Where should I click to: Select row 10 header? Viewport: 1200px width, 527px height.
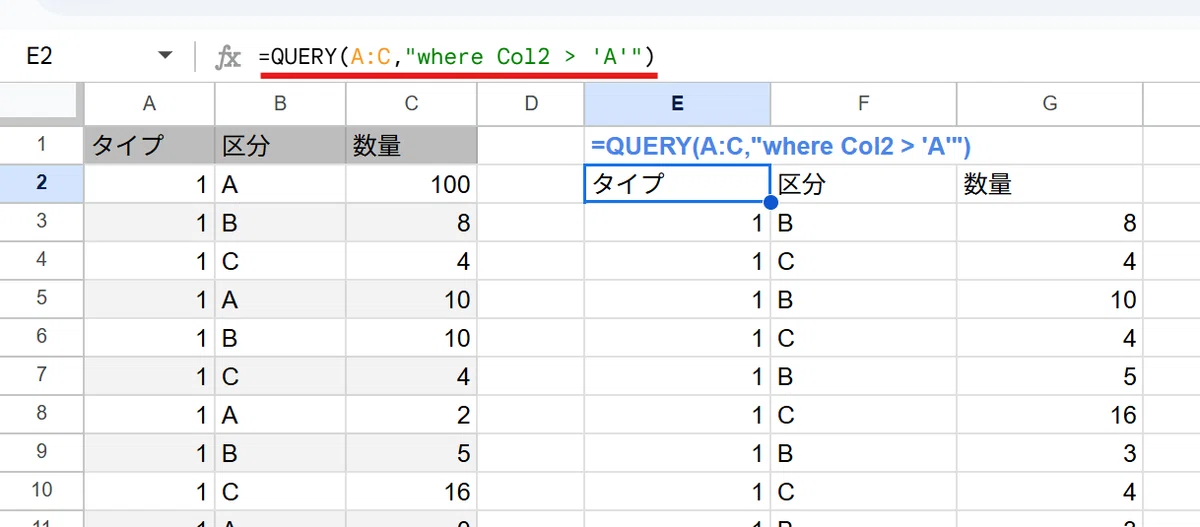[41, 490]
